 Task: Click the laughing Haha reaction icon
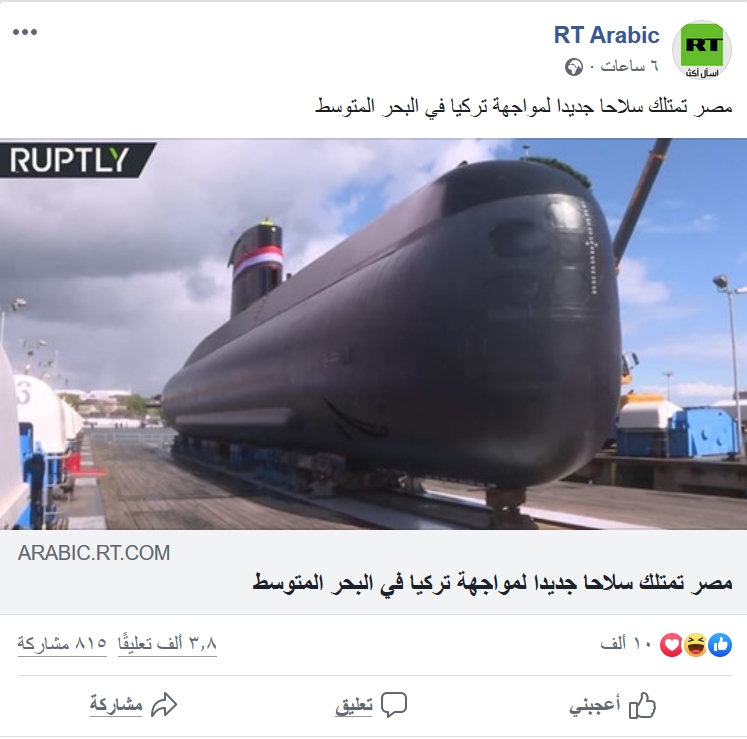coord(696,645)
